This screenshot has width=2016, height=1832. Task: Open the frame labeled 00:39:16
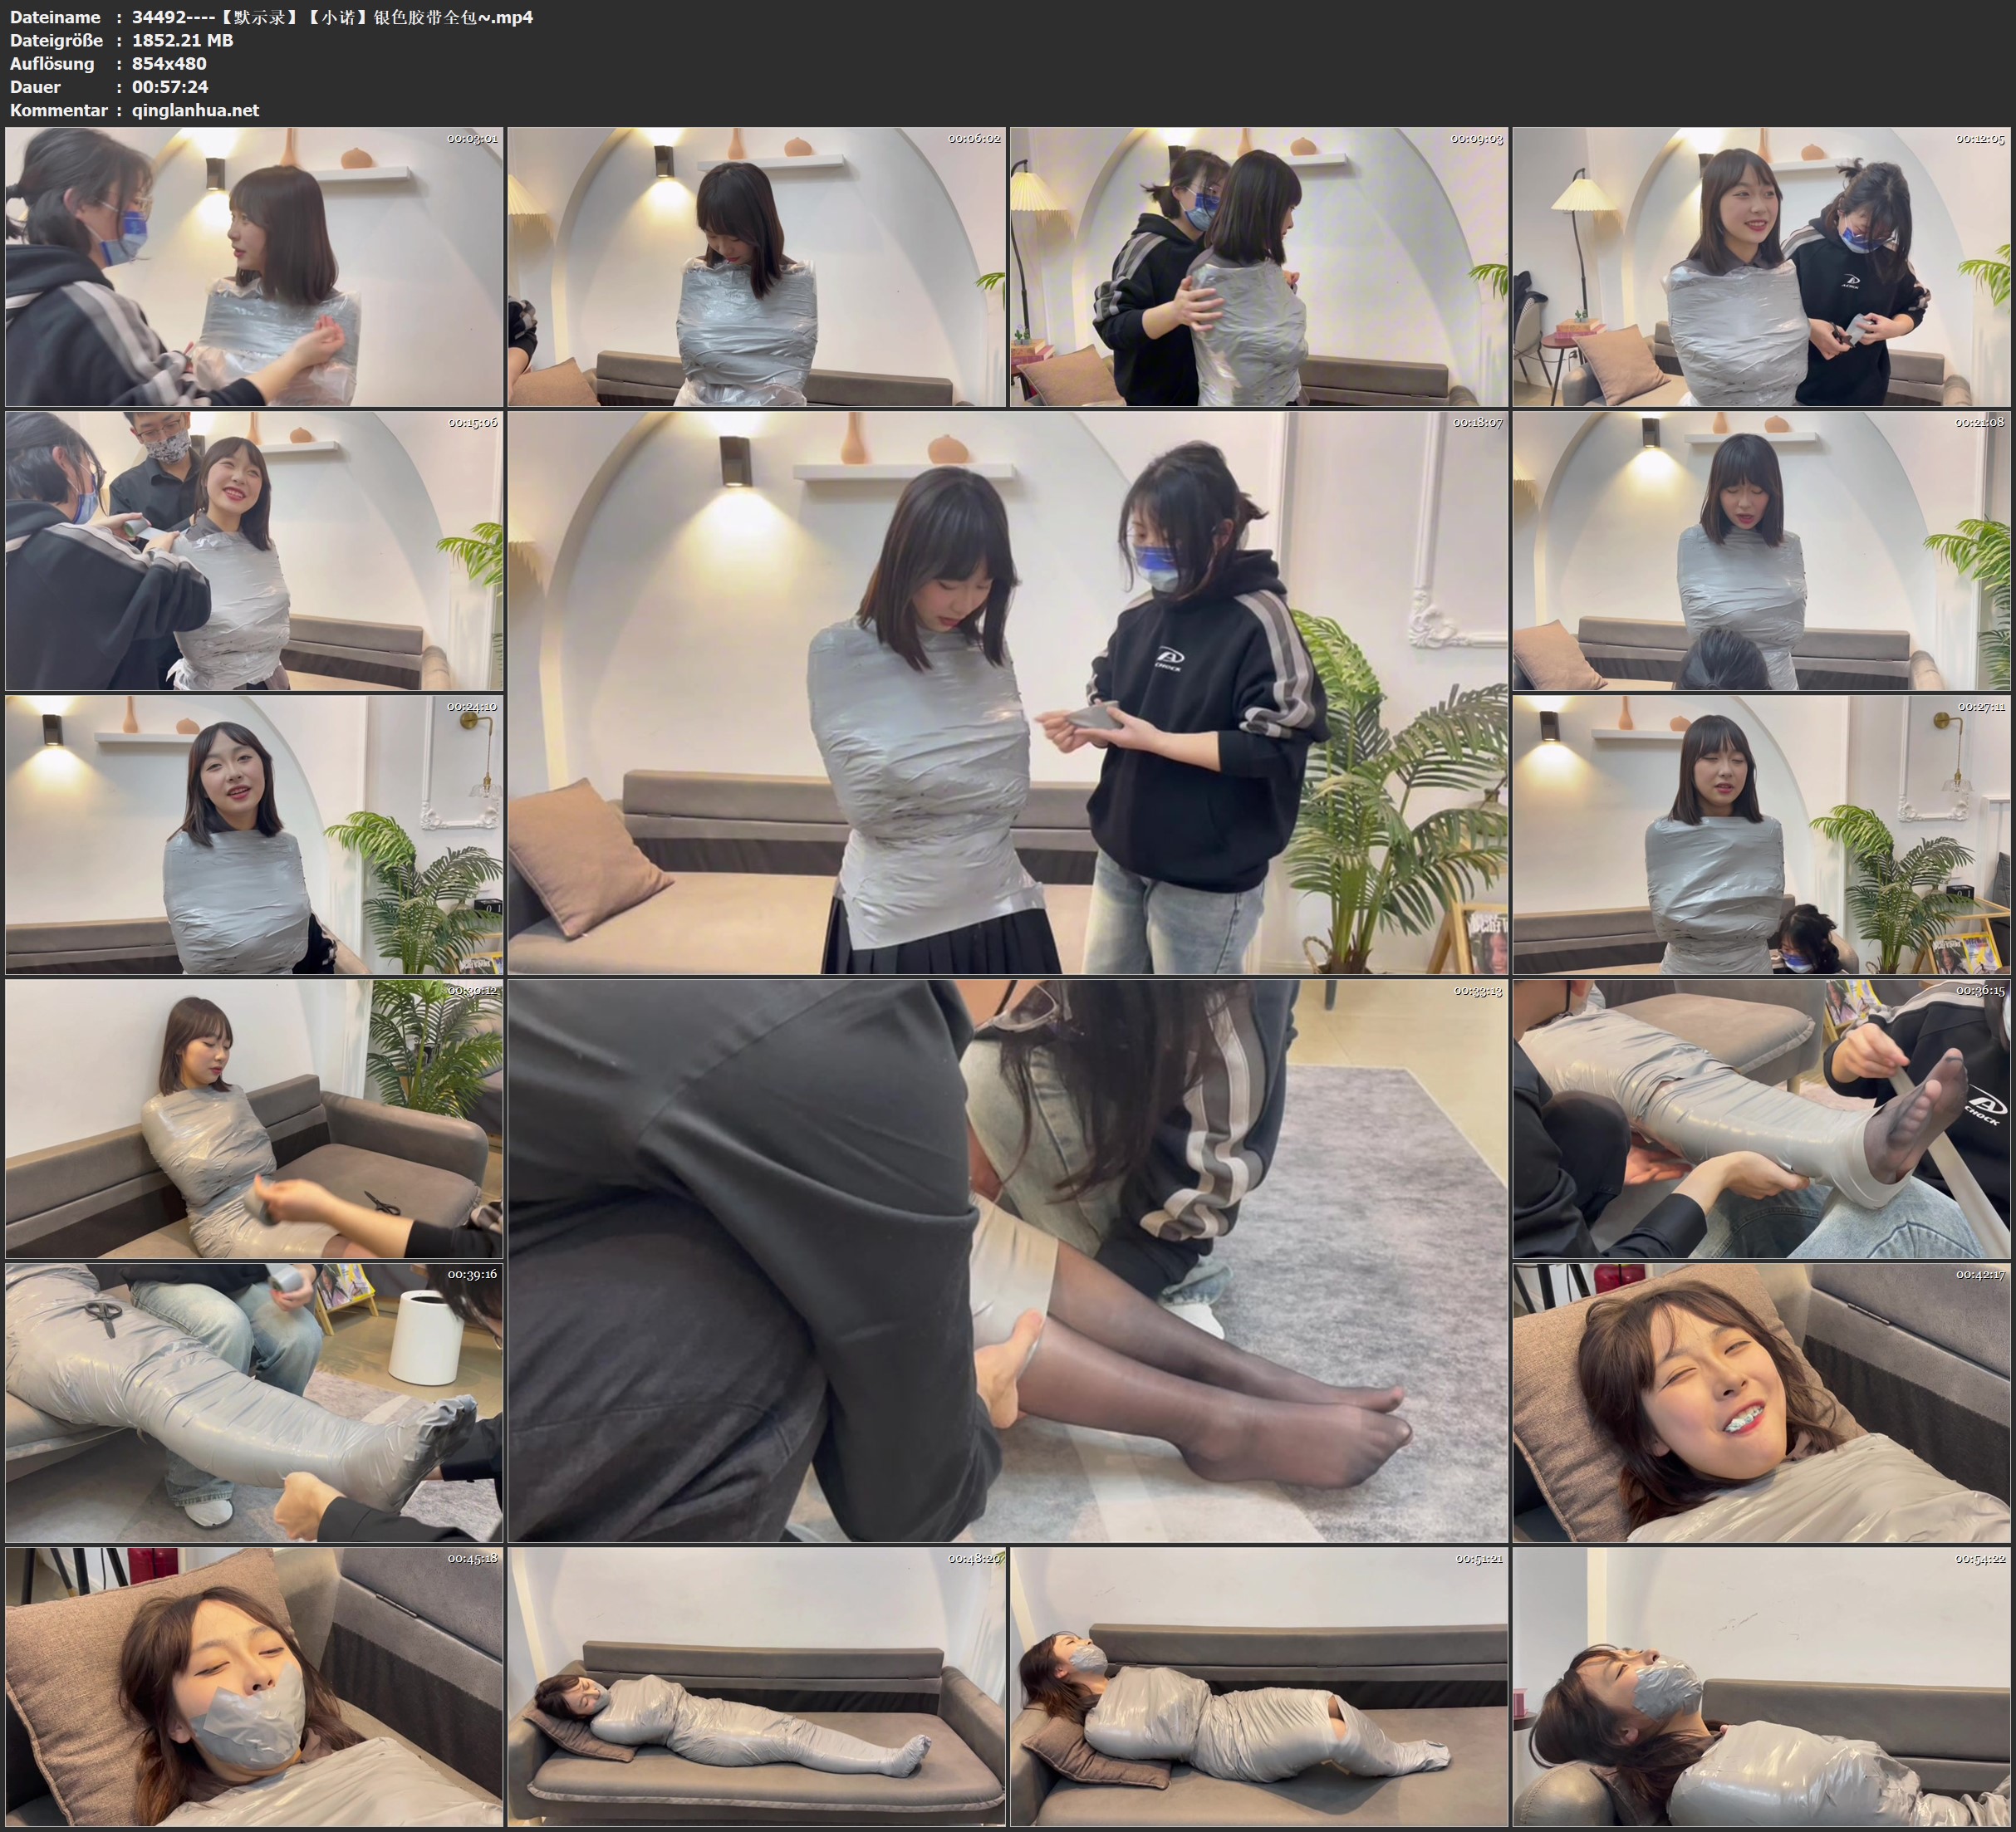[254, 1402]
